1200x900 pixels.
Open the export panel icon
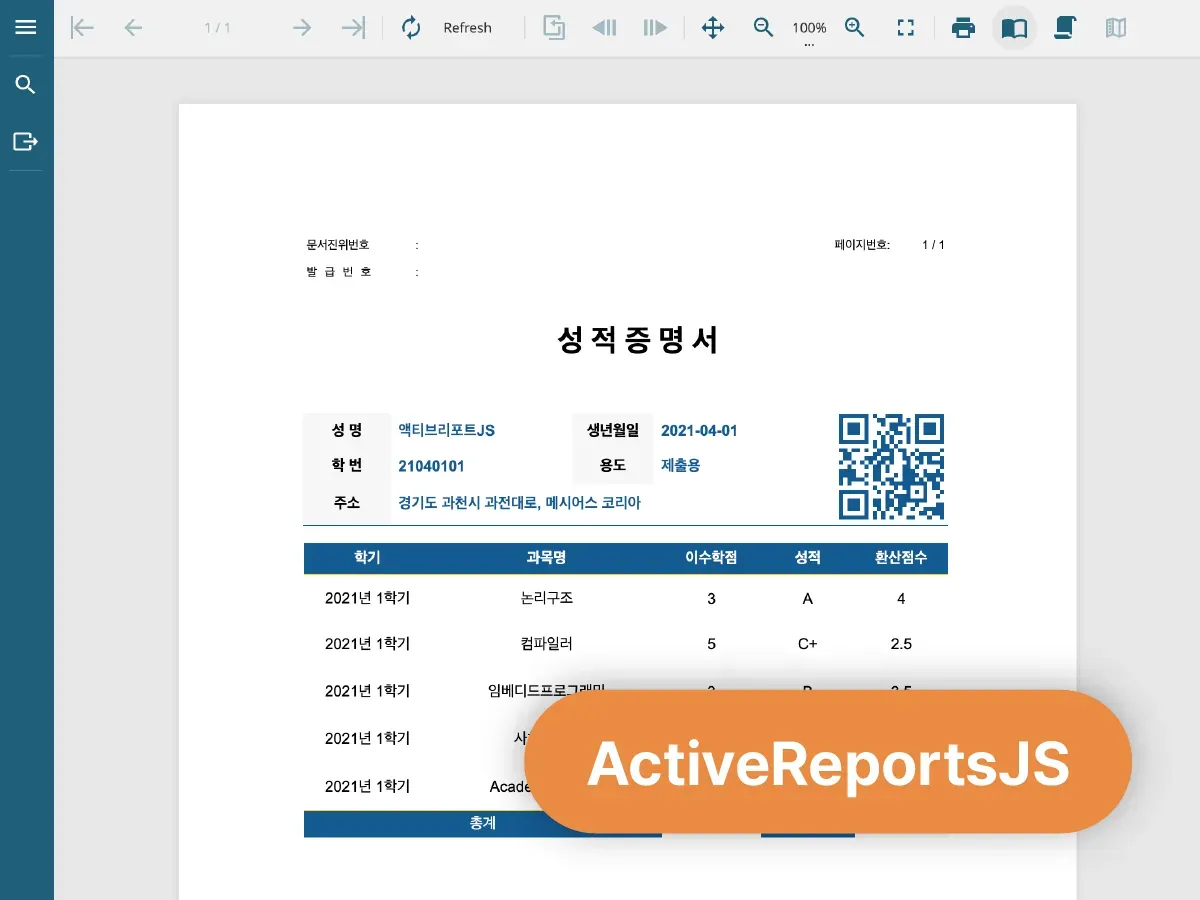(x=26, y=141)
